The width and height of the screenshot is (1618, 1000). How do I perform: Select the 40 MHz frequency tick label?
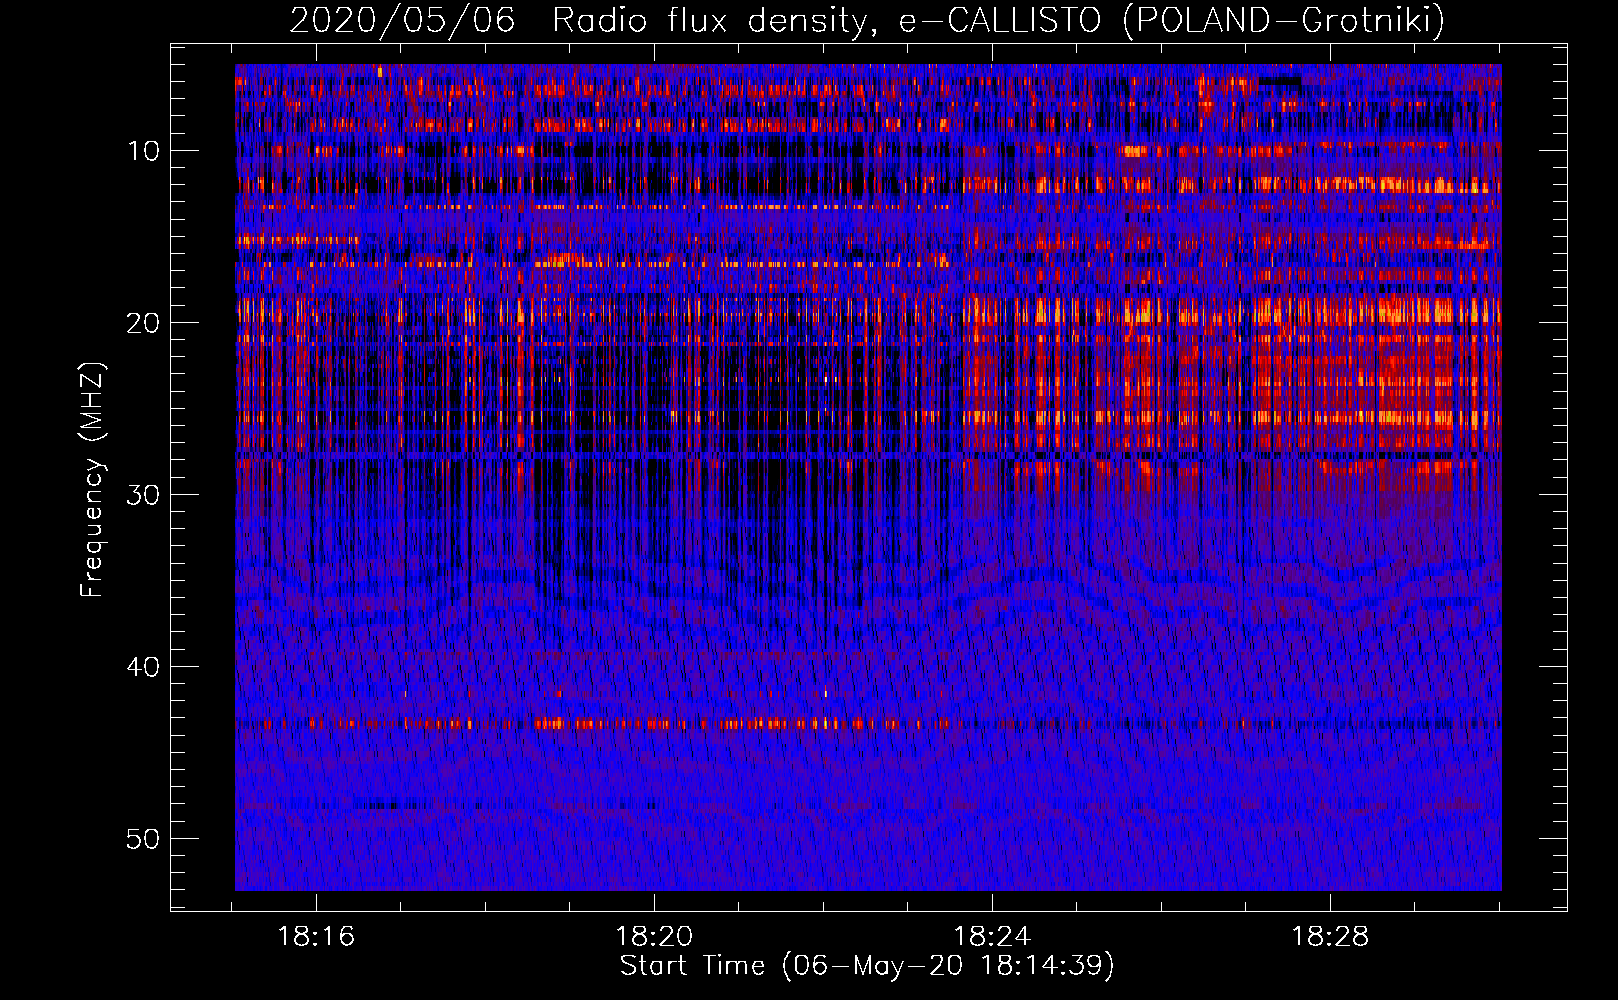click(x=144, y=667)
